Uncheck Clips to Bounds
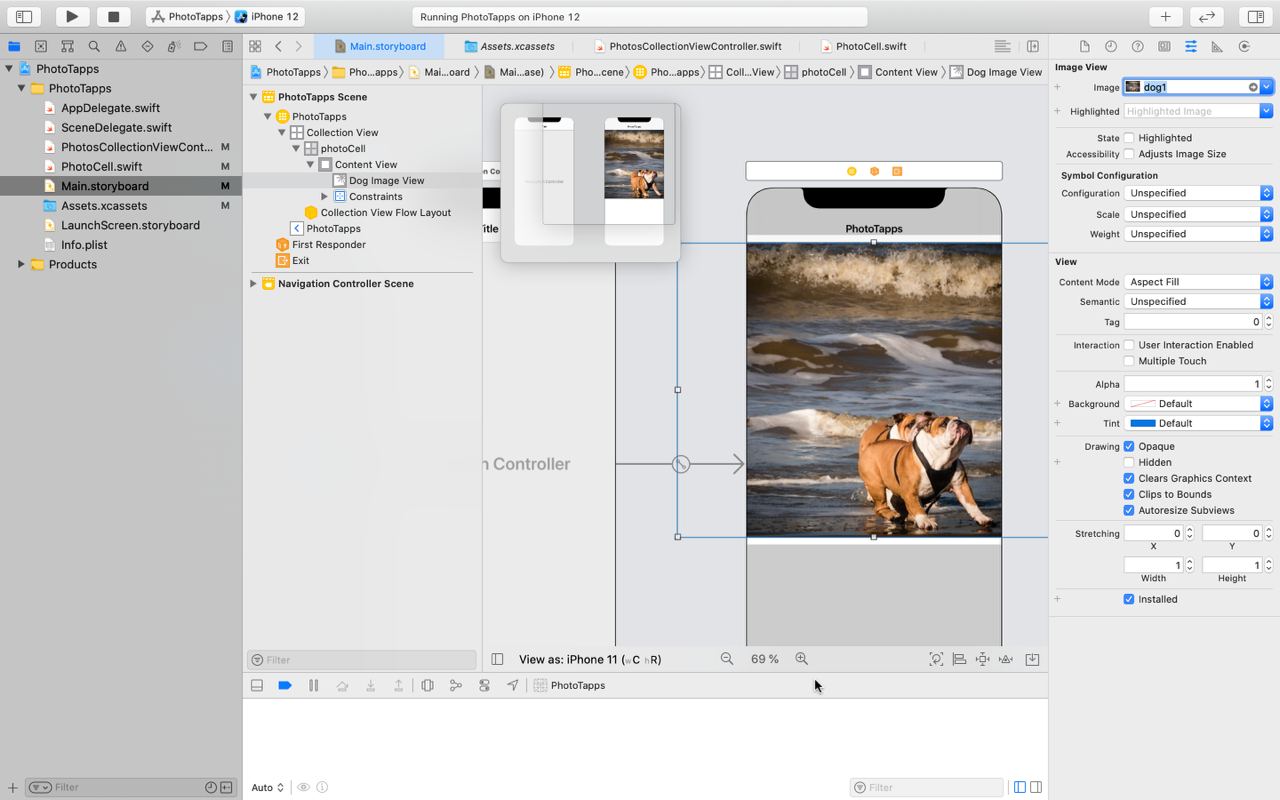 pyautogui.click(x=1129, y=494)
